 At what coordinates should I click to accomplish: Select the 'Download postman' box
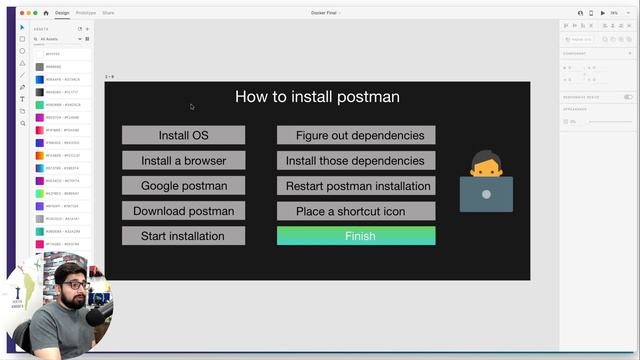(184, 211)
